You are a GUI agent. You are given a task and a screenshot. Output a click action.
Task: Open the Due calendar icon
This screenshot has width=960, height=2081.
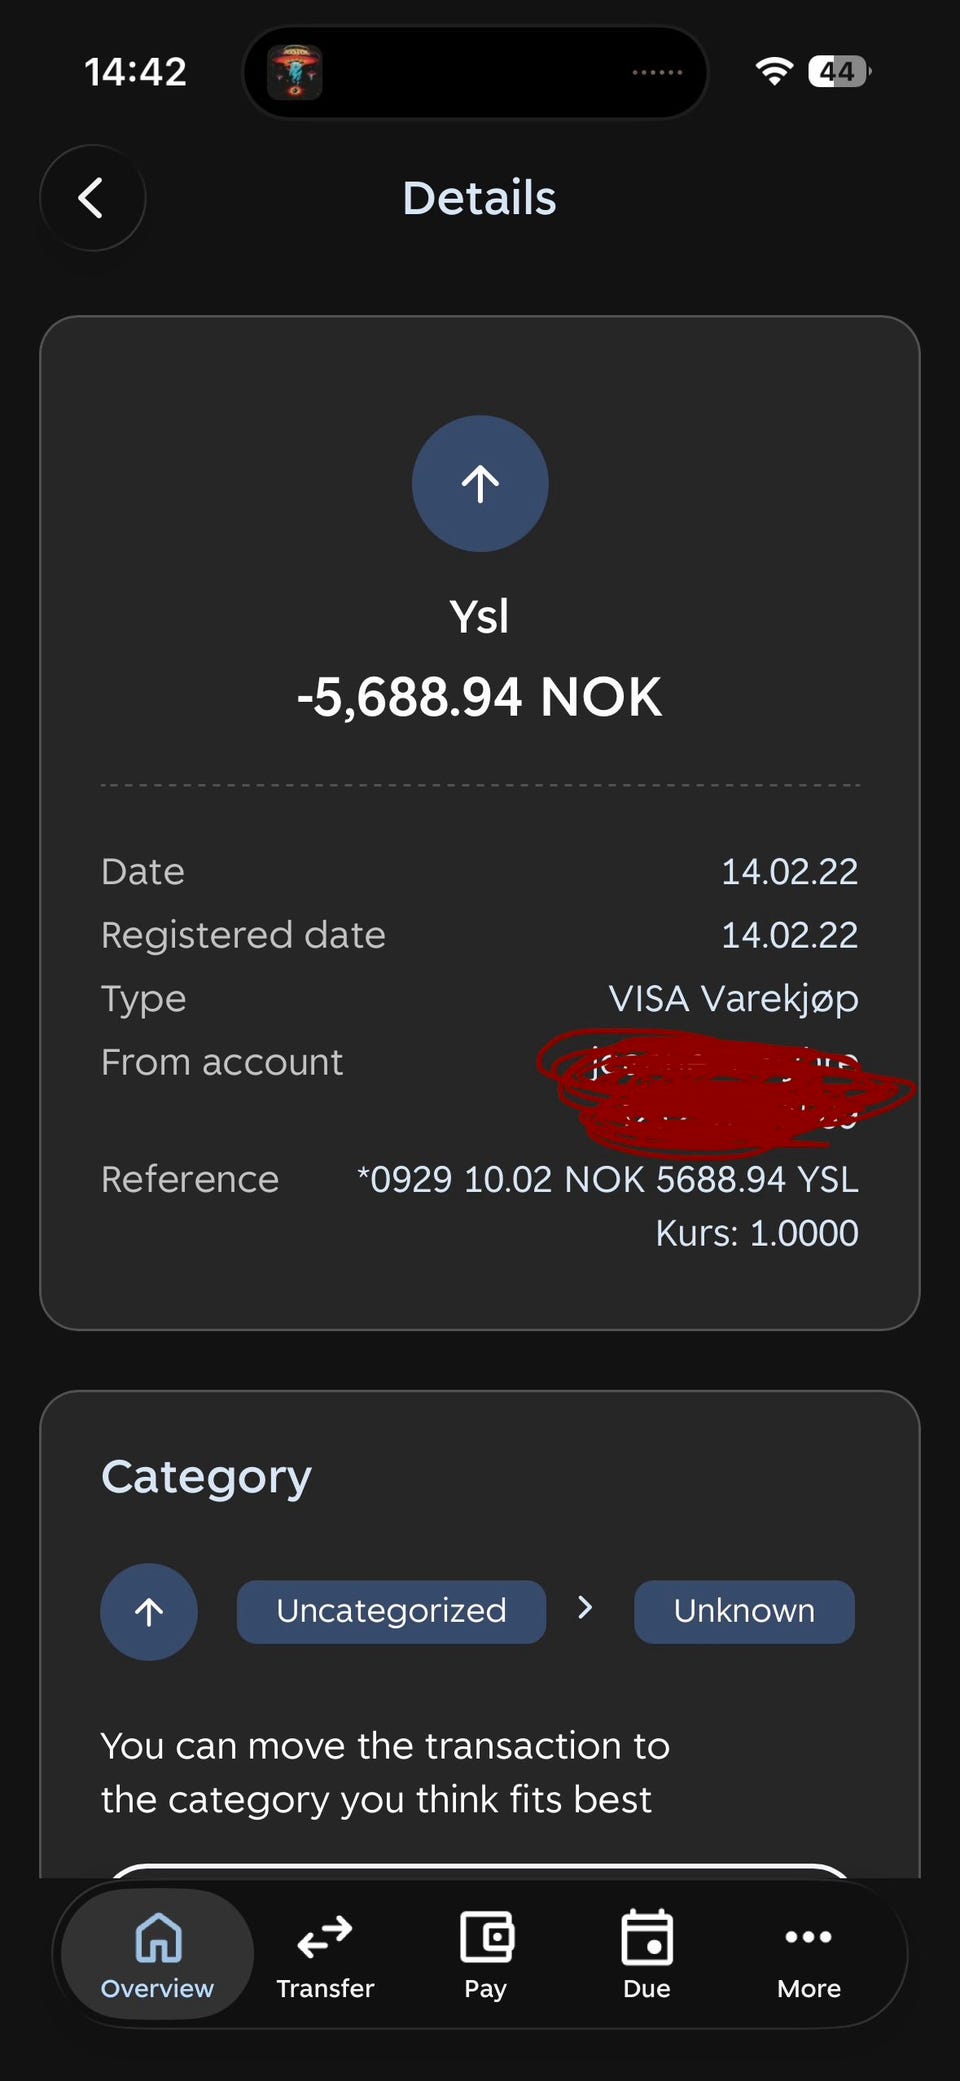pyautogui.click(x=647, y=1939)
